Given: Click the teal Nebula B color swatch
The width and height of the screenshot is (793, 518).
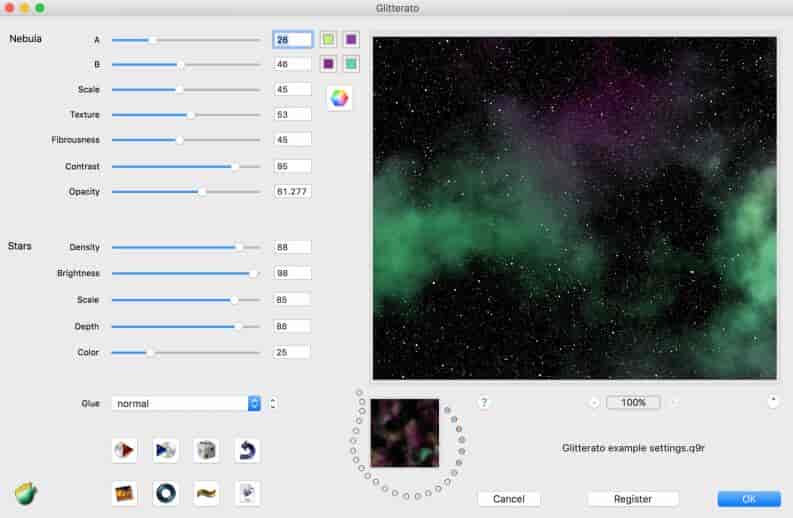Looking at the screenshot, I should tap(350, 64).
